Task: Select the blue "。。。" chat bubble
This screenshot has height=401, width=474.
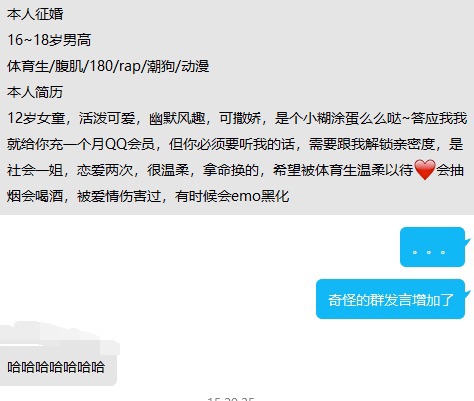Action: pos(432,247)
